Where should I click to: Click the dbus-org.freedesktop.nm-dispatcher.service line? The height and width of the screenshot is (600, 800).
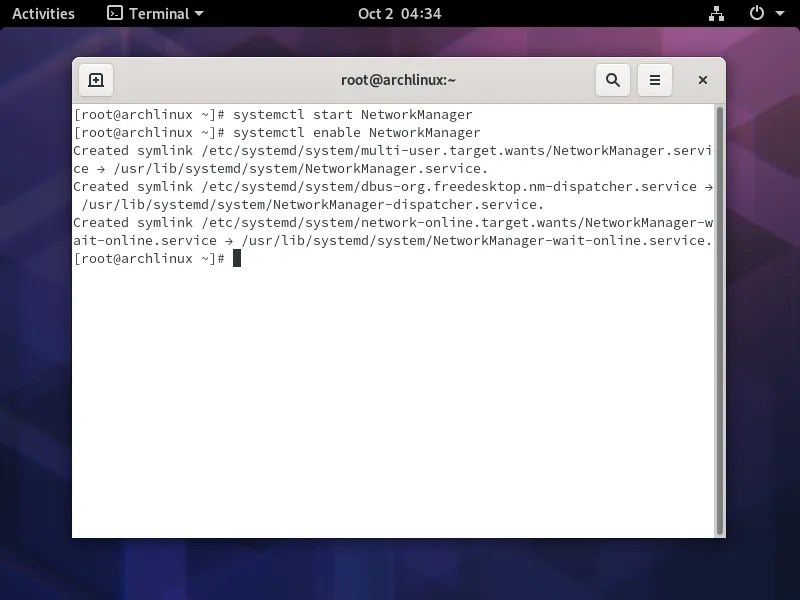393,187
